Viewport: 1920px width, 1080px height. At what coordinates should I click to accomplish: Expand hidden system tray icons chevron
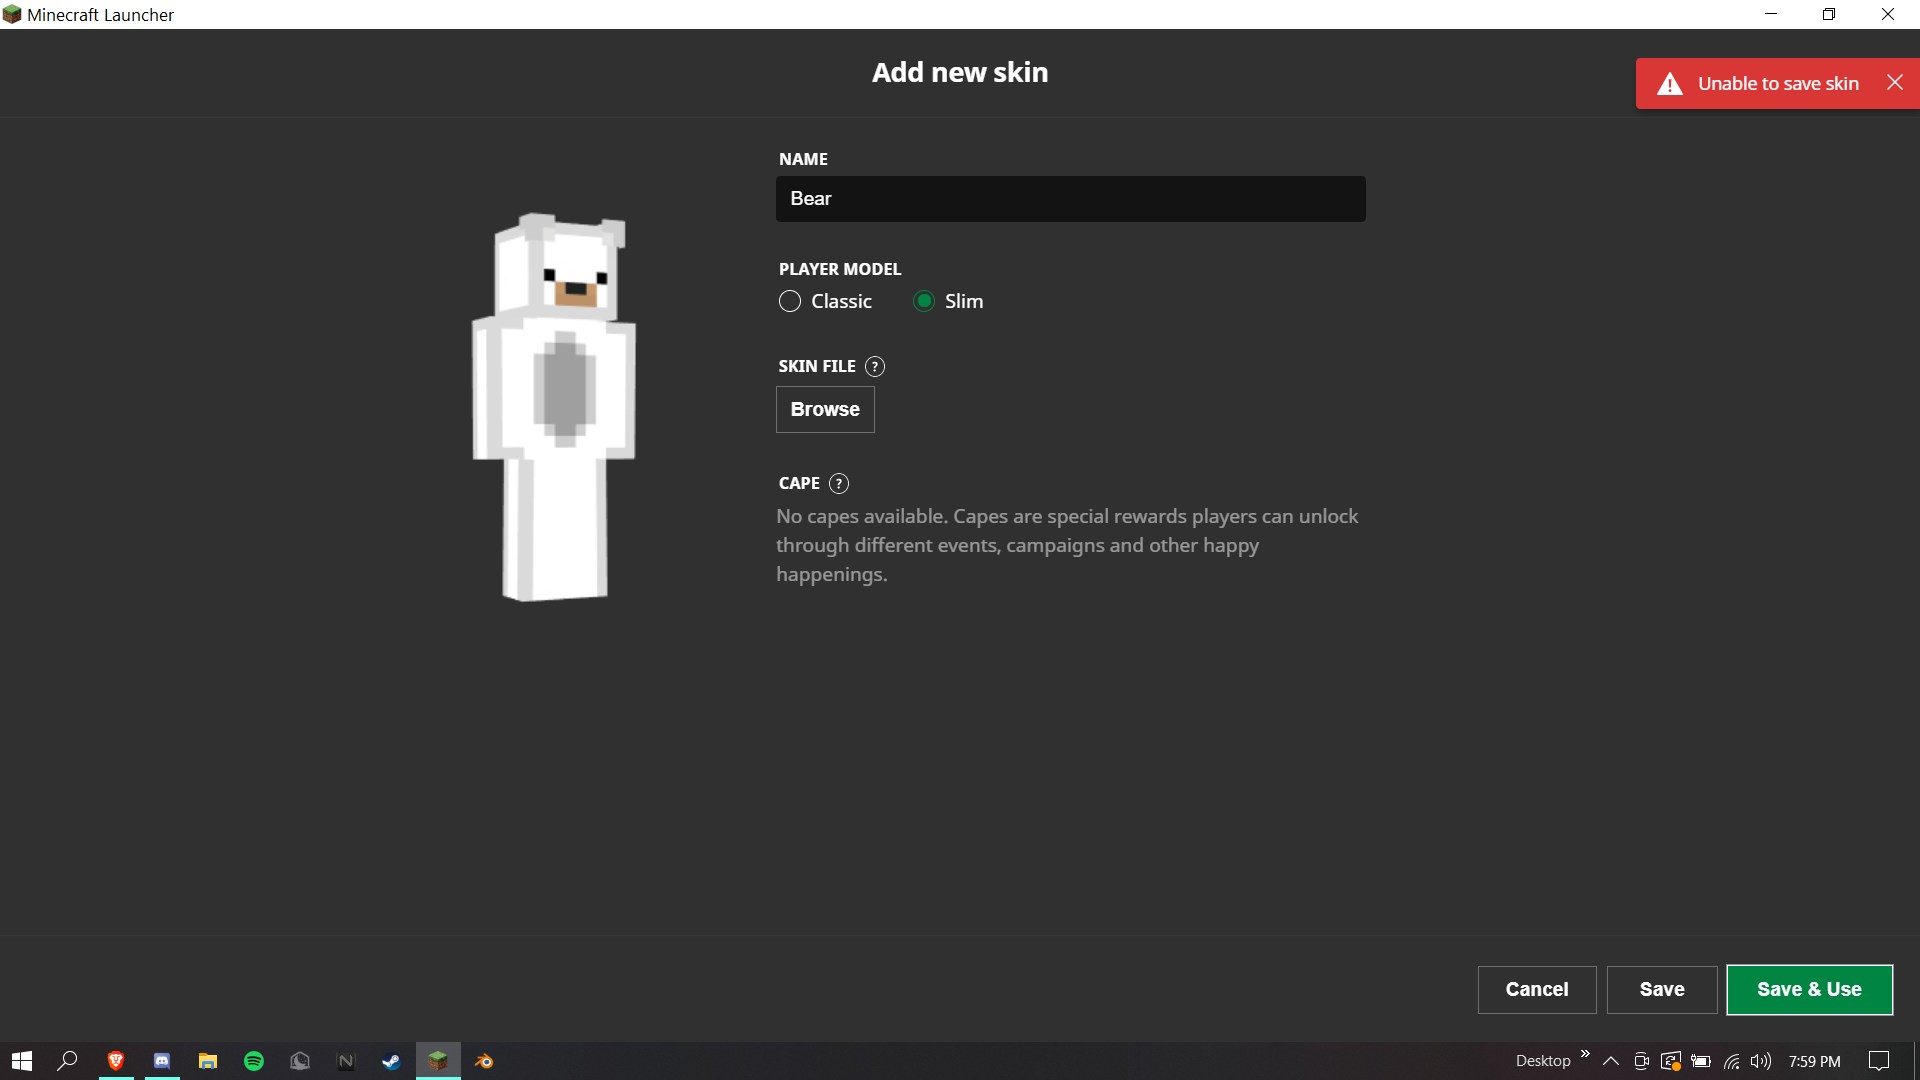1610,1061
